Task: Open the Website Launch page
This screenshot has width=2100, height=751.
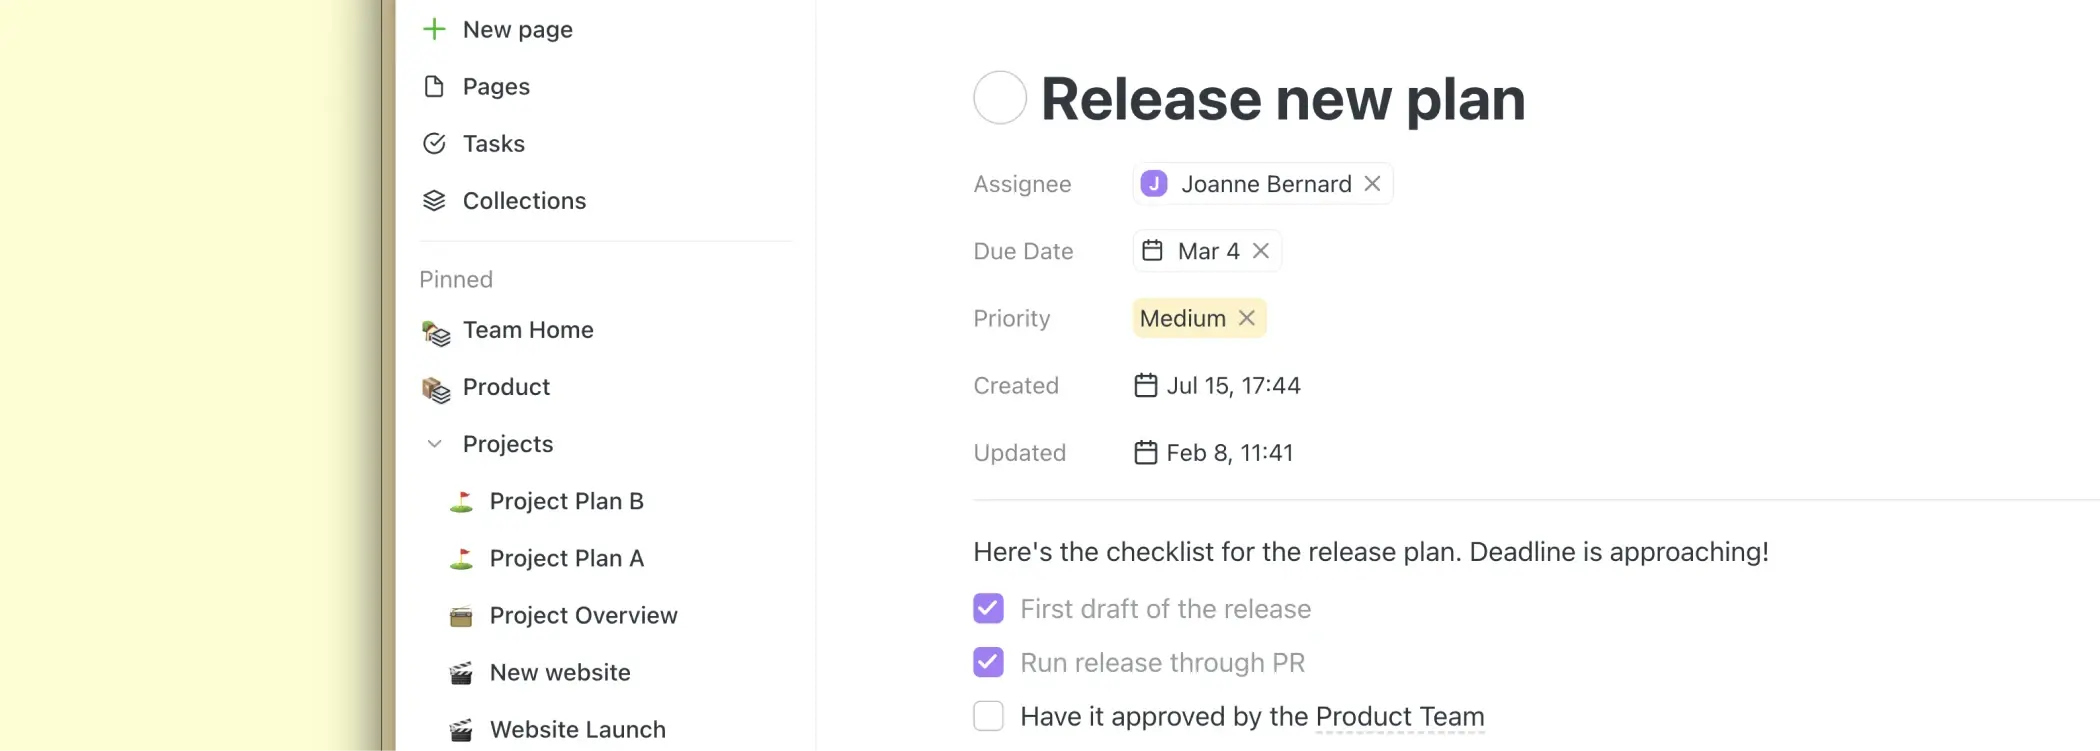Action: (577, 730)
